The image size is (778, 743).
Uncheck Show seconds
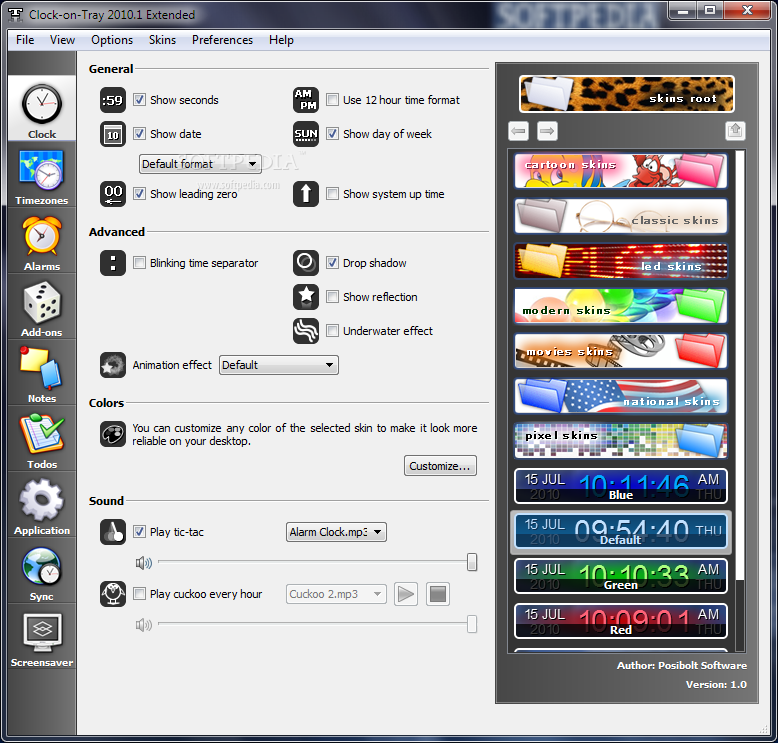click(139, 100)
